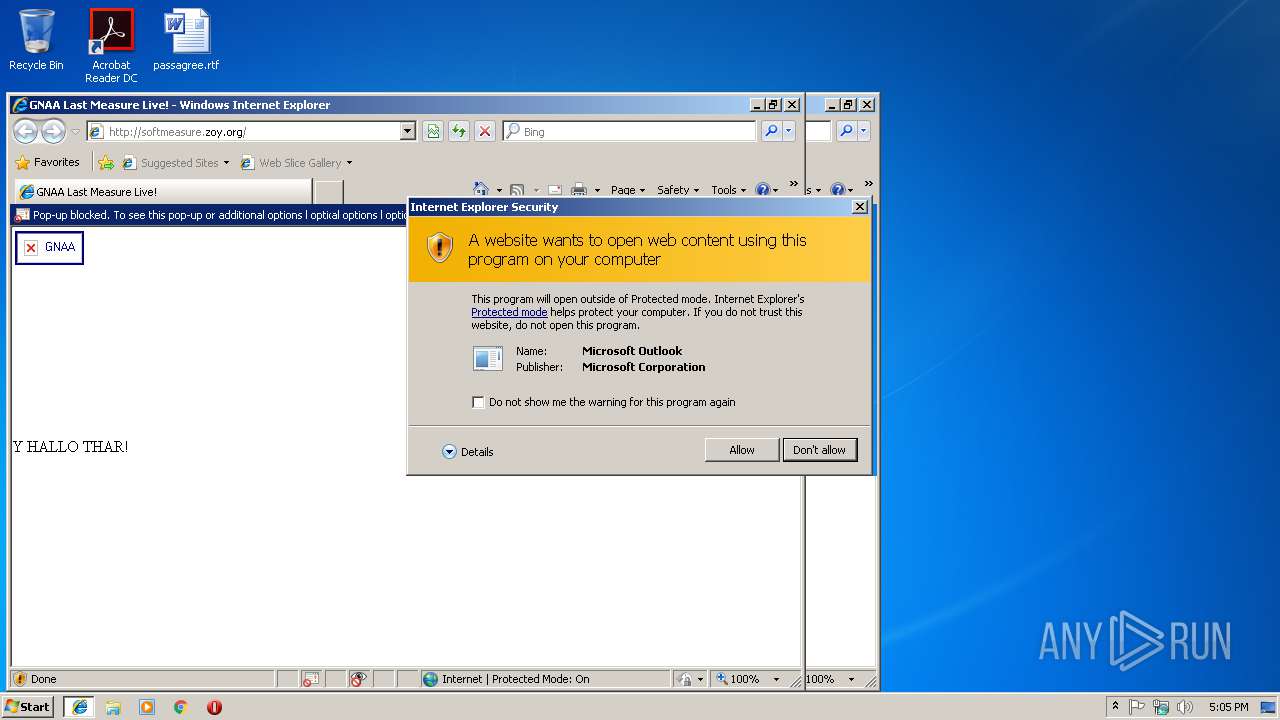Click the Home icon in command bar
1280x720 pixels.
click(x=481, y=190)
